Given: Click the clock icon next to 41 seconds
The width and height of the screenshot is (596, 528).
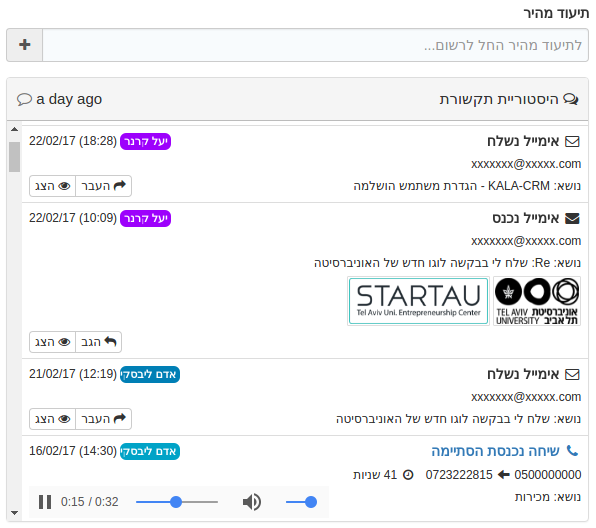Looking at the screenshot, I should point(408,475).
